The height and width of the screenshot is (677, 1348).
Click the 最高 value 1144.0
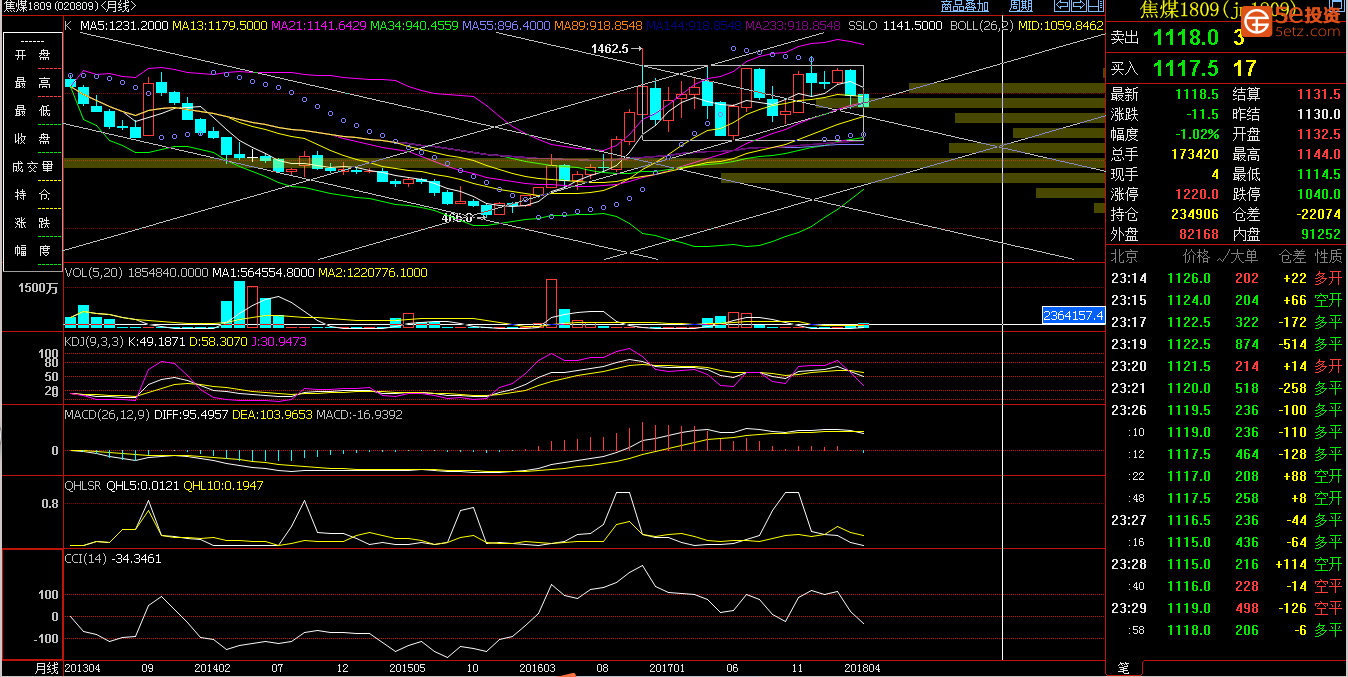click(x=1318, y=154)
